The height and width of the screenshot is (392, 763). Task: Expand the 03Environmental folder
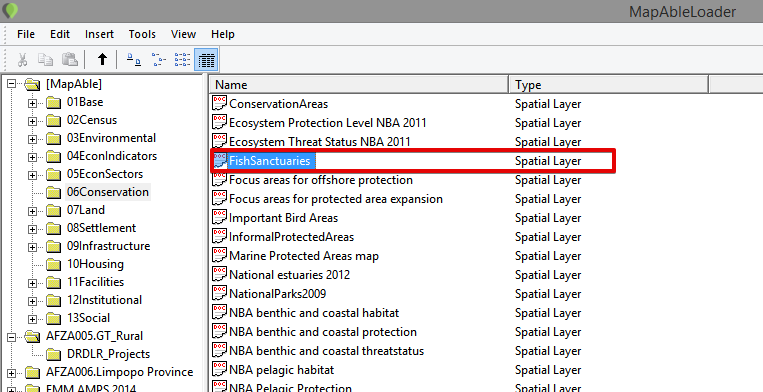pos(32,139)
